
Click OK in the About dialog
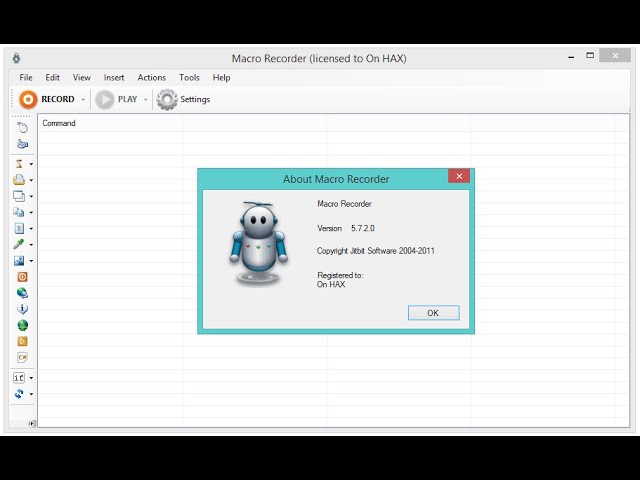(433, 313)
